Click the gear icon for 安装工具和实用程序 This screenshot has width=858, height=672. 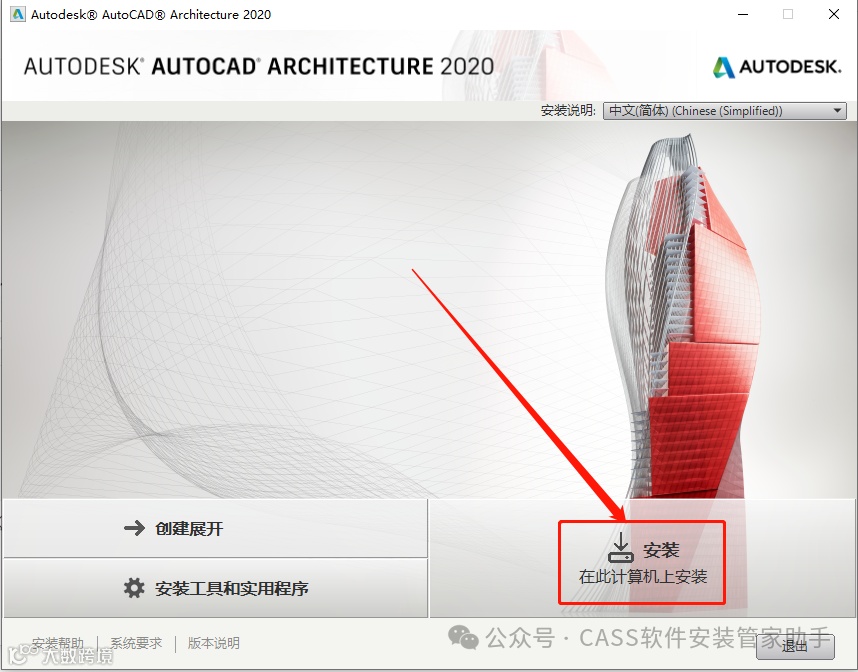click(134, 588)
